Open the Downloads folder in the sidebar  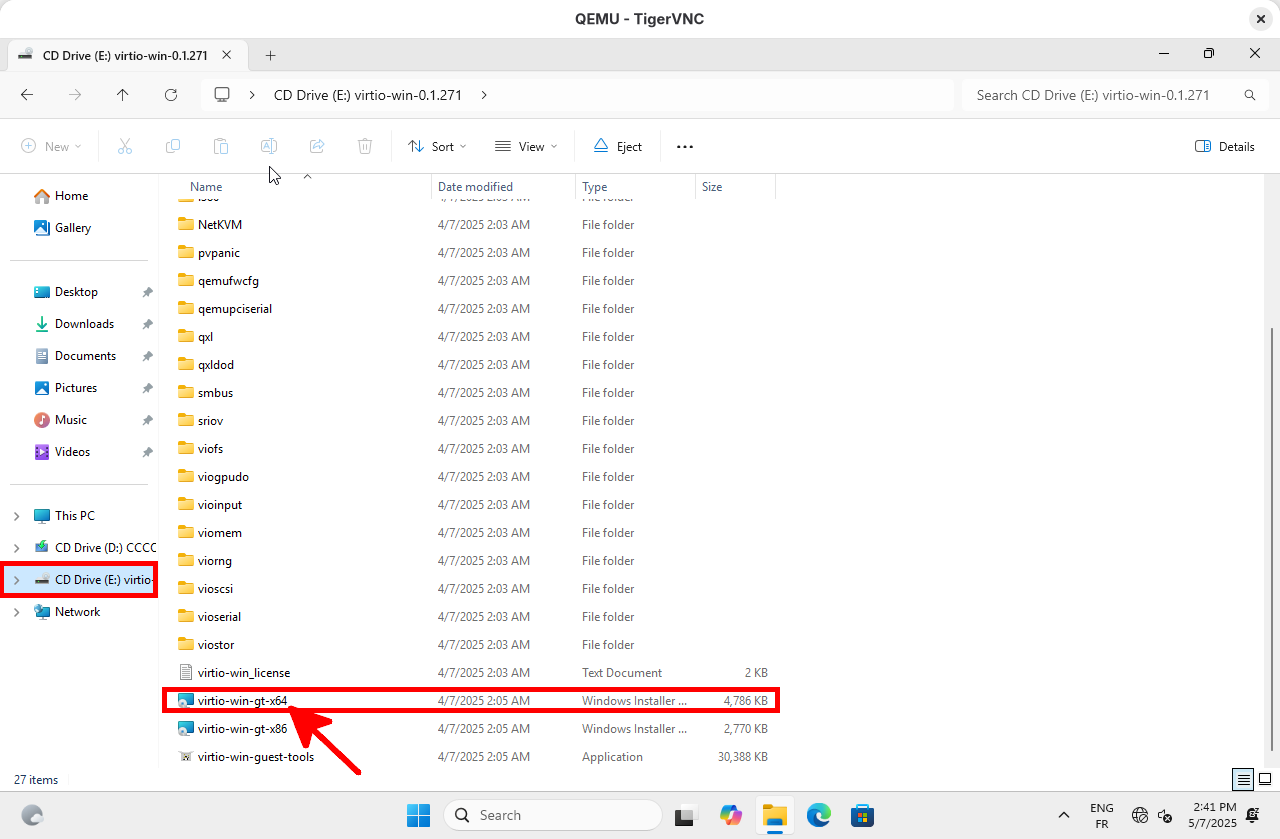tap(82, 323)
